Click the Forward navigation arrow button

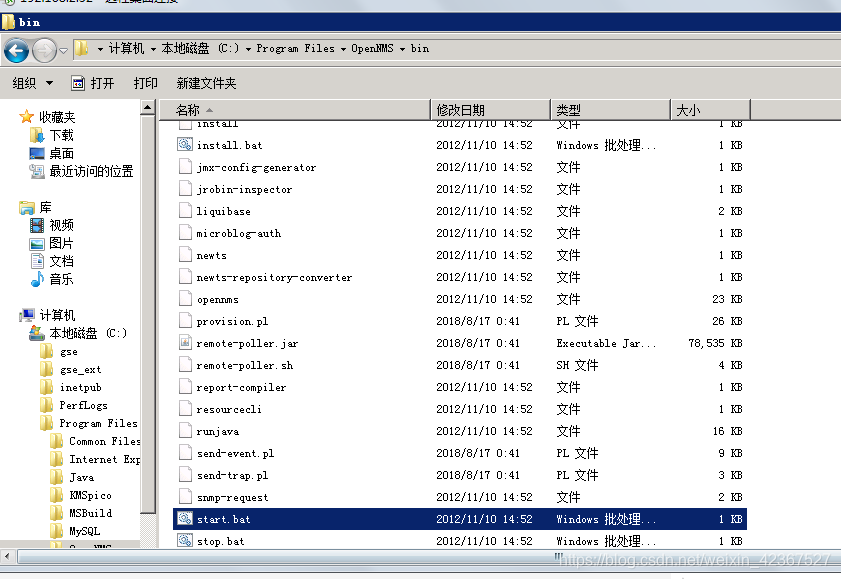tap(44, 51)
